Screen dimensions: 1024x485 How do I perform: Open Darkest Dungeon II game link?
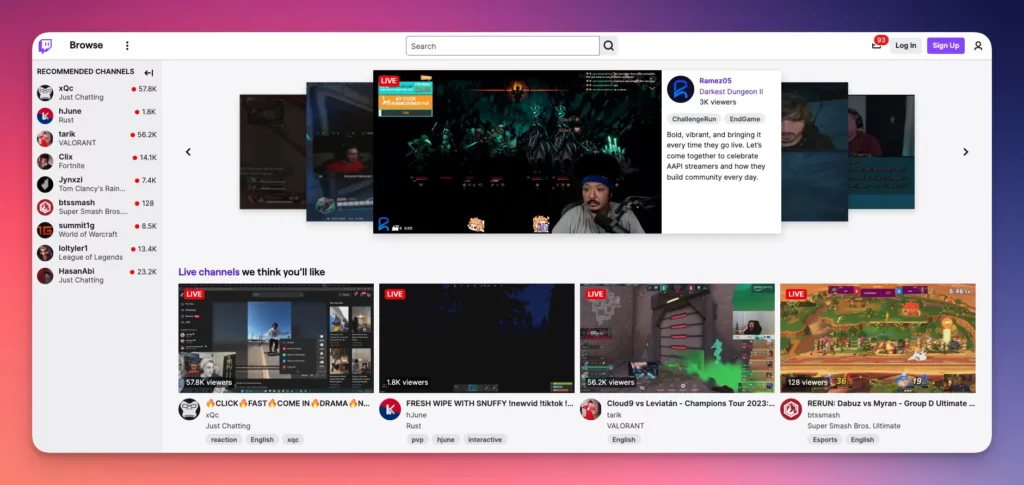(x=731, y=91)
